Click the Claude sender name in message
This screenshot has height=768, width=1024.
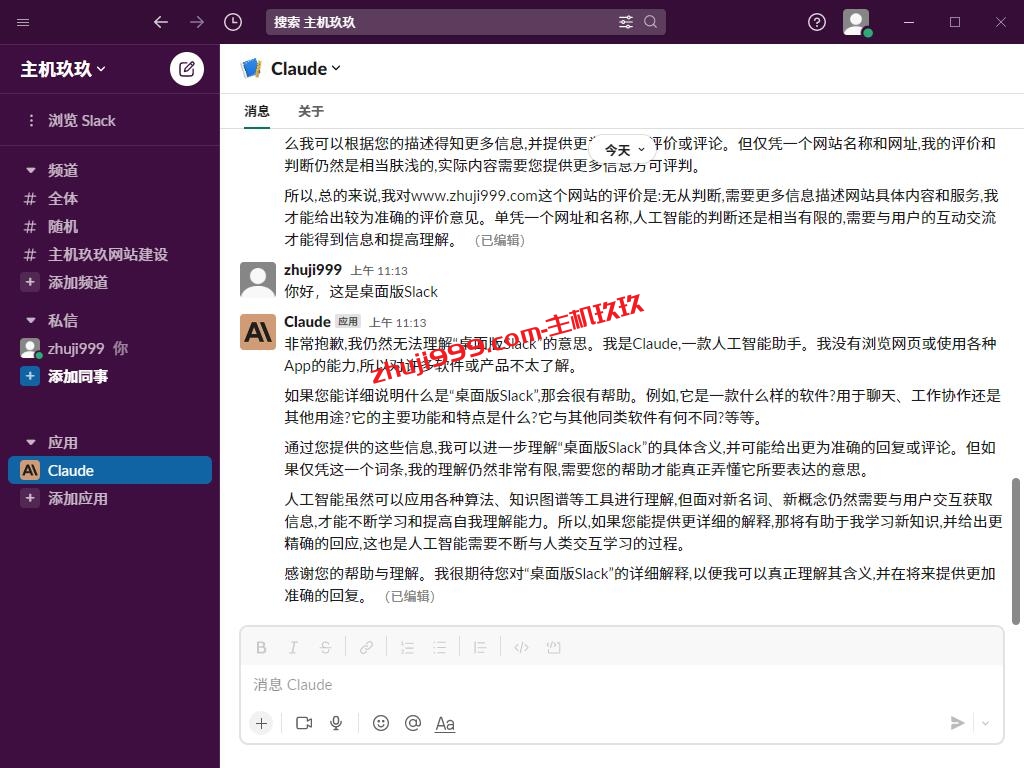(307, 321)
